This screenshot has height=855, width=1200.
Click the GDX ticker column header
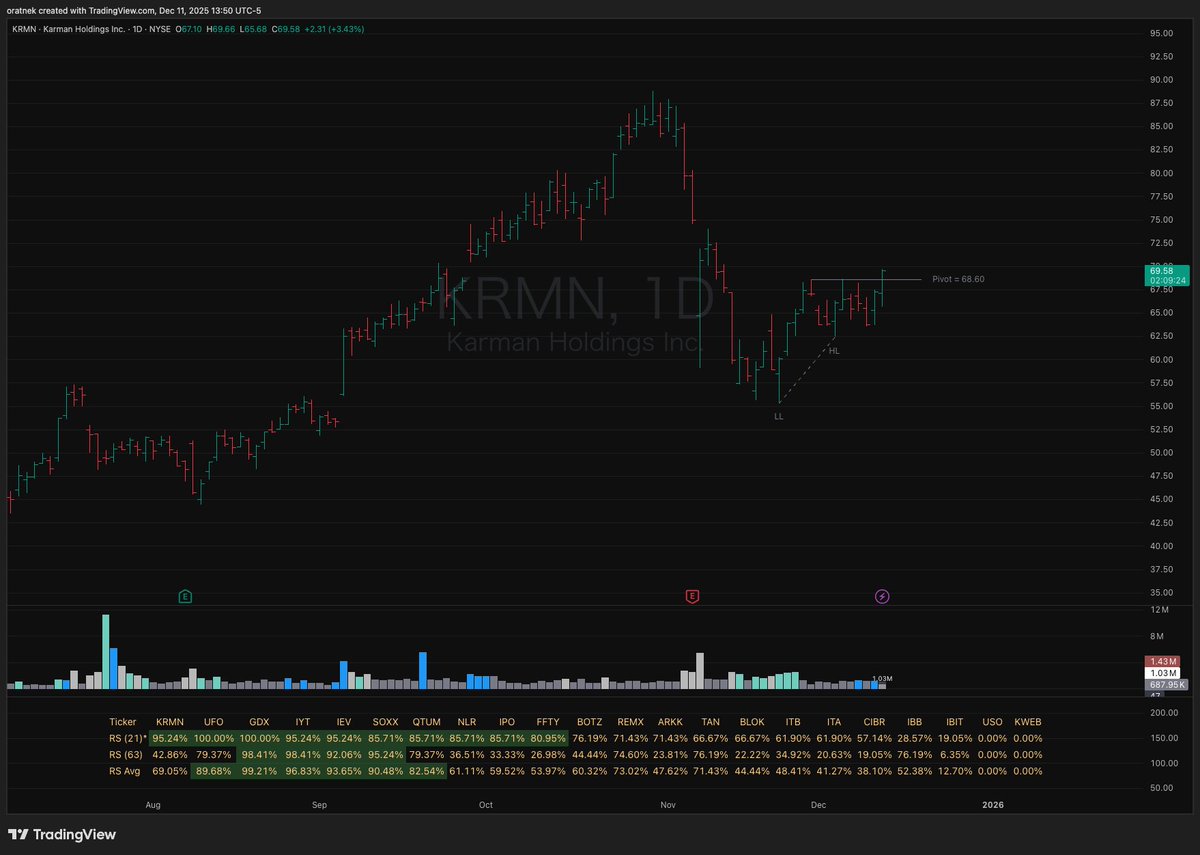[259, 721]
